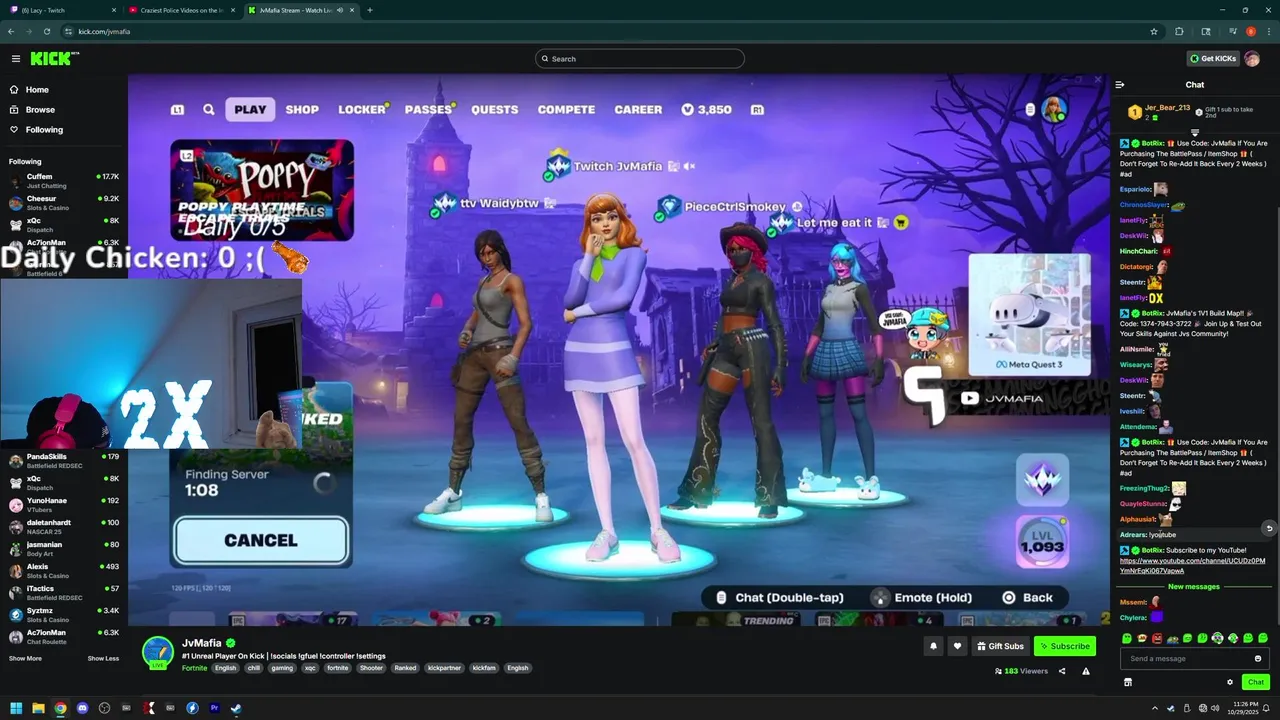Open jasmanian channel in sidebar
This screenshot has width=1280, height=720.
pos(63,548)
